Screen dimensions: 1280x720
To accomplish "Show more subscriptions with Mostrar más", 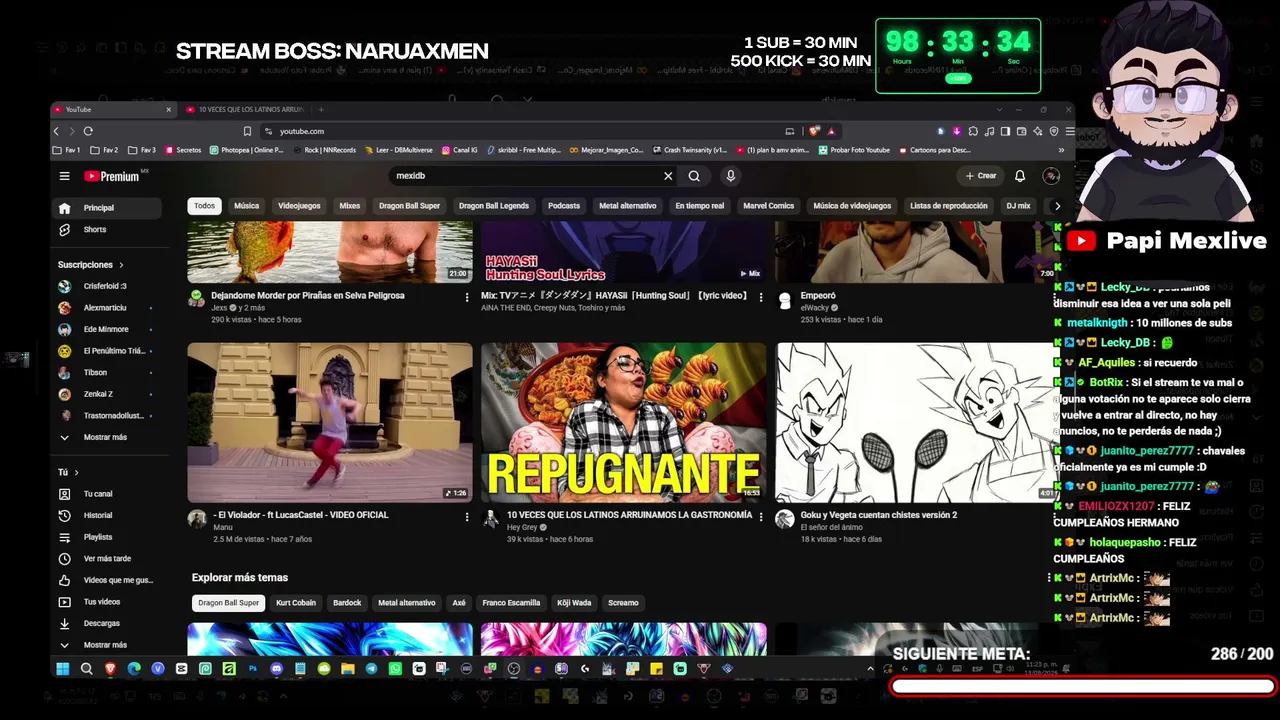I will (107, 437).
